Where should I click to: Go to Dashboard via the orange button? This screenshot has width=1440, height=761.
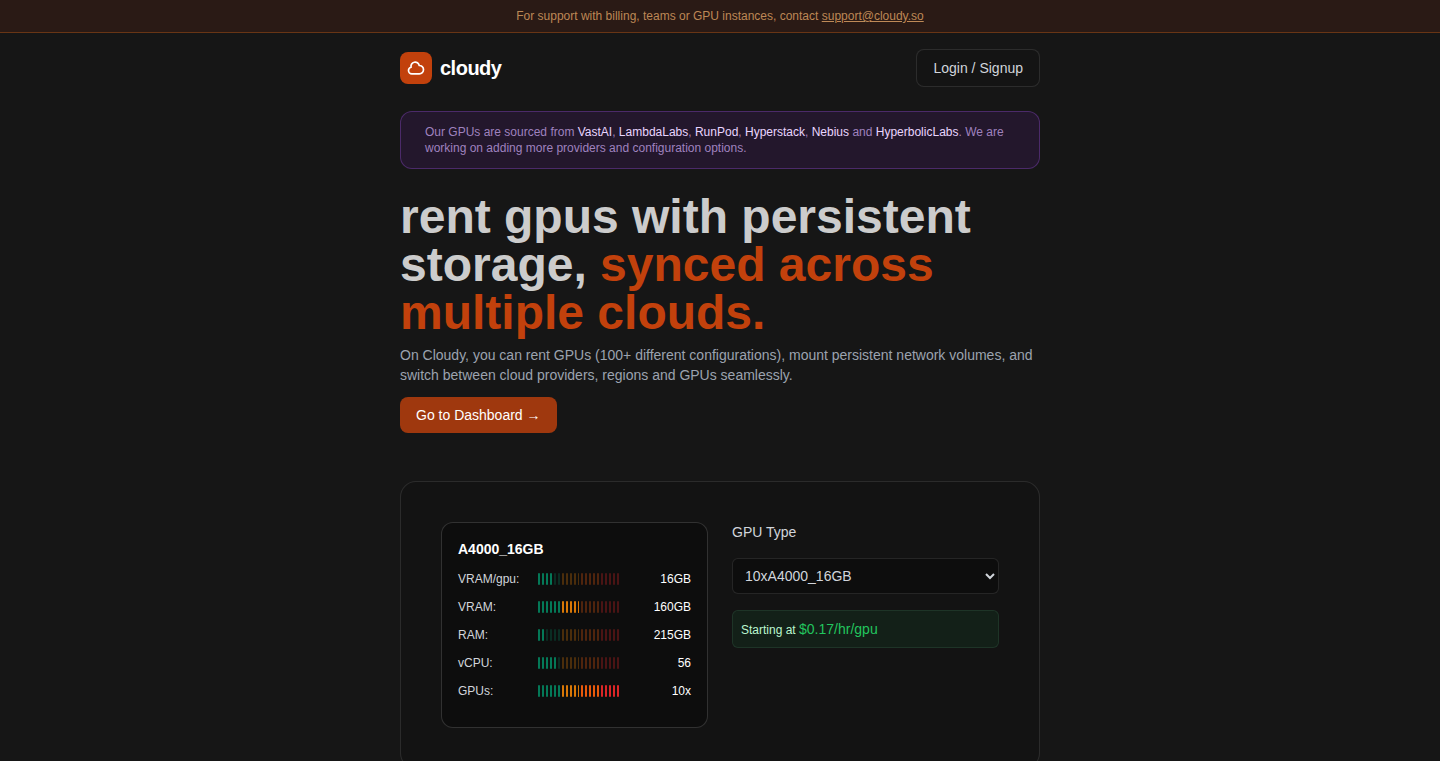(478, 415)
